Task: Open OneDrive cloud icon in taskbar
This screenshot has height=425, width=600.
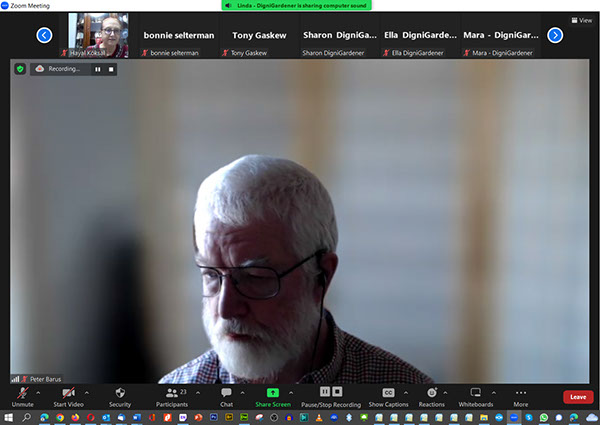Action: point(592,417)
